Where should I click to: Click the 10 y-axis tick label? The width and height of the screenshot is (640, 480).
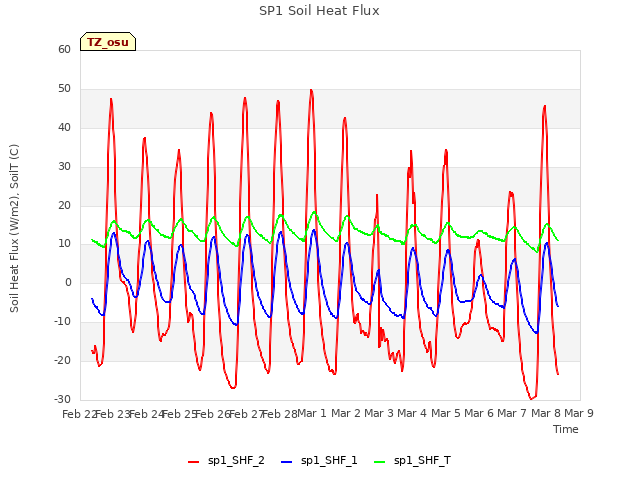tap(64, 244)
